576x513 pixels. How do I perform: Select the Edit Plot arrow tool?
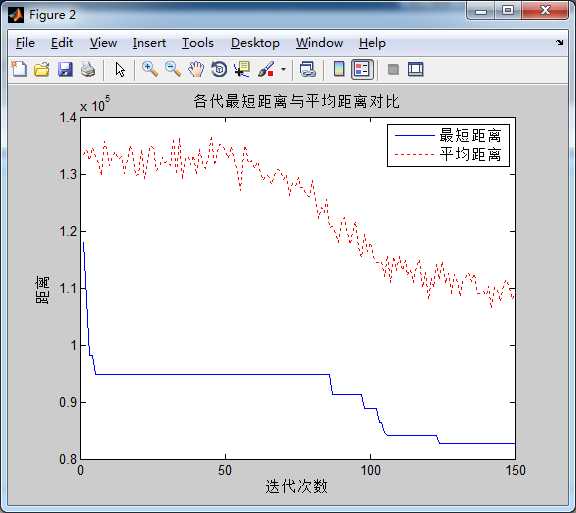tap(120, 69)
